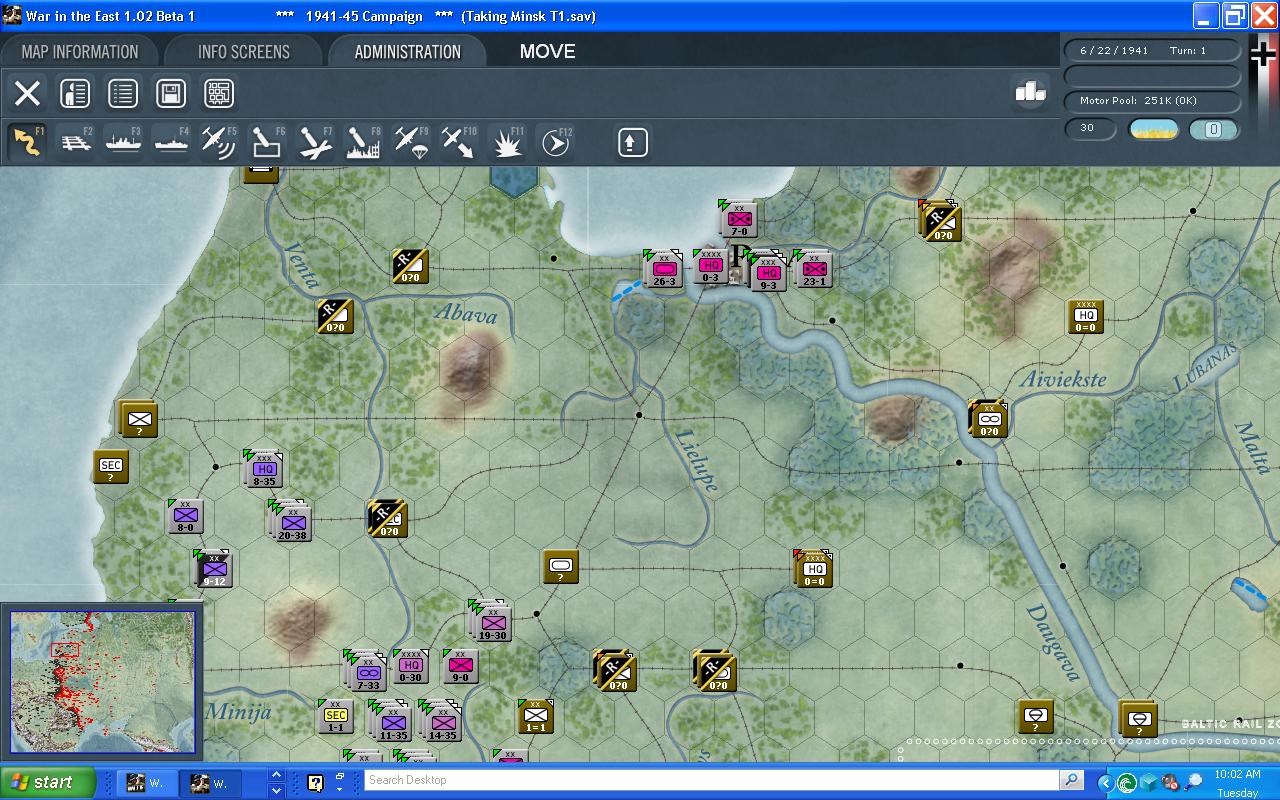Select the 20-38 infantry stack
This screenshot has height=800, width=1280.
pyautogui.click(x=292, y=522)
